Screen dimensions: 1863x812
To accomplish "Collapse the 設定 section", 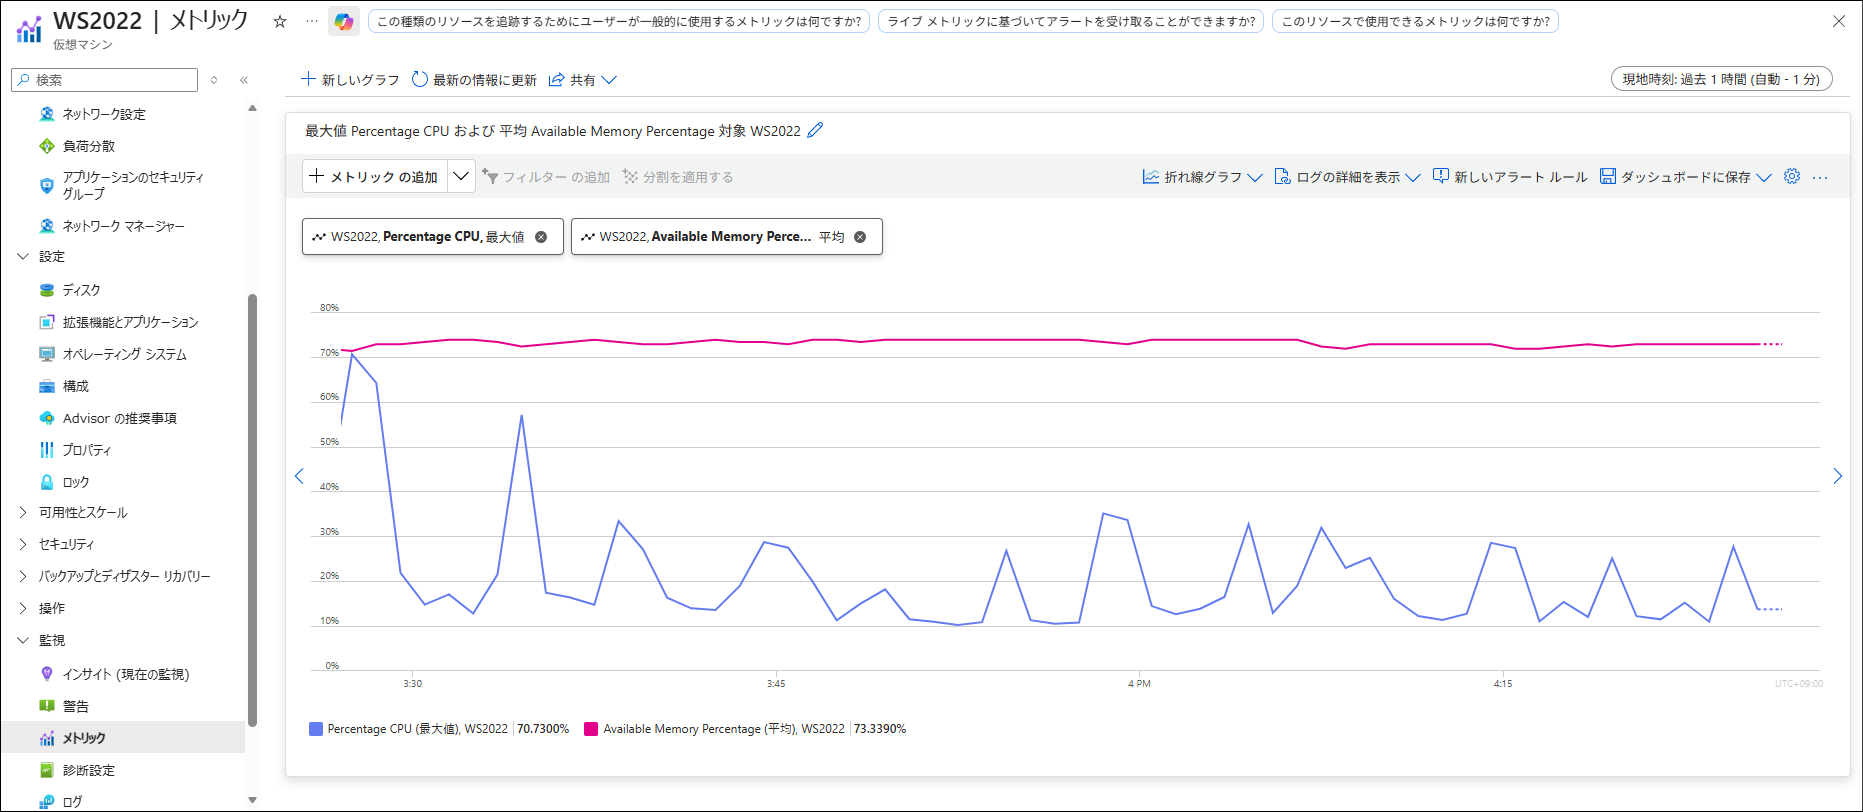I will 23,257.
